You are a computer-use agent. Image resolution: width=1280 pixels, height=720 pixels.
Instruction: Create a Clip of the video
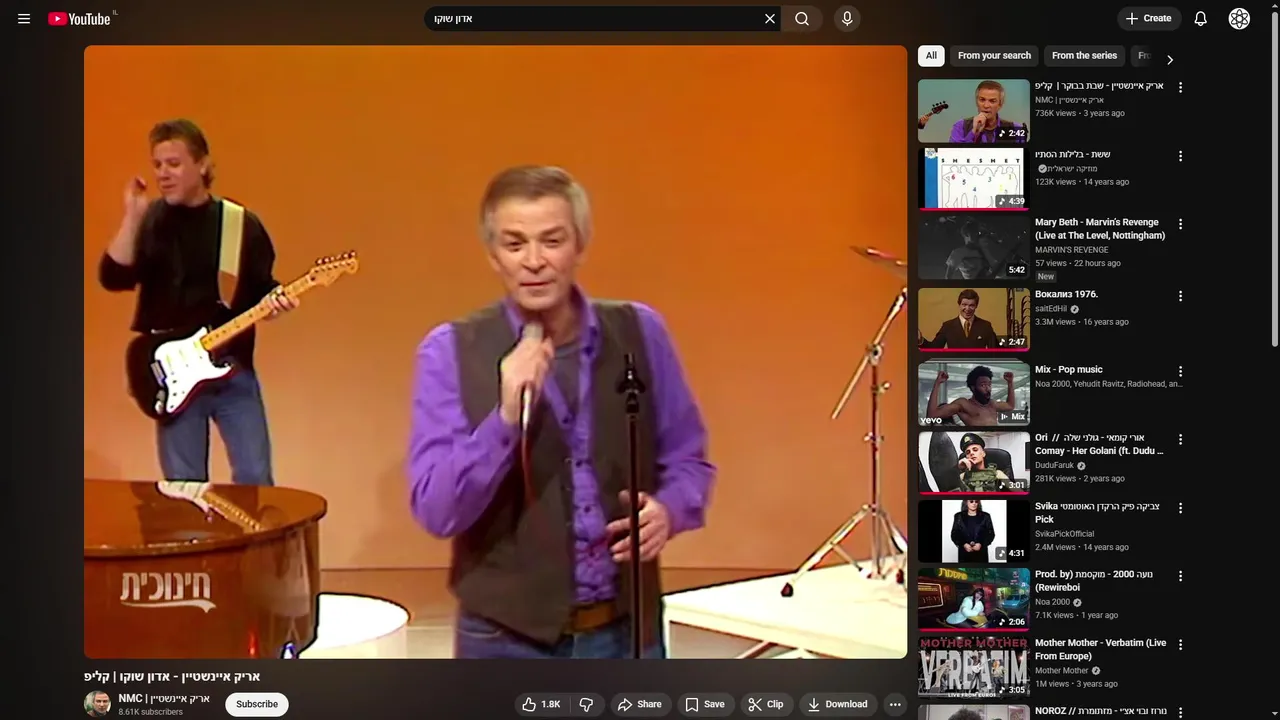click(766, 704)
